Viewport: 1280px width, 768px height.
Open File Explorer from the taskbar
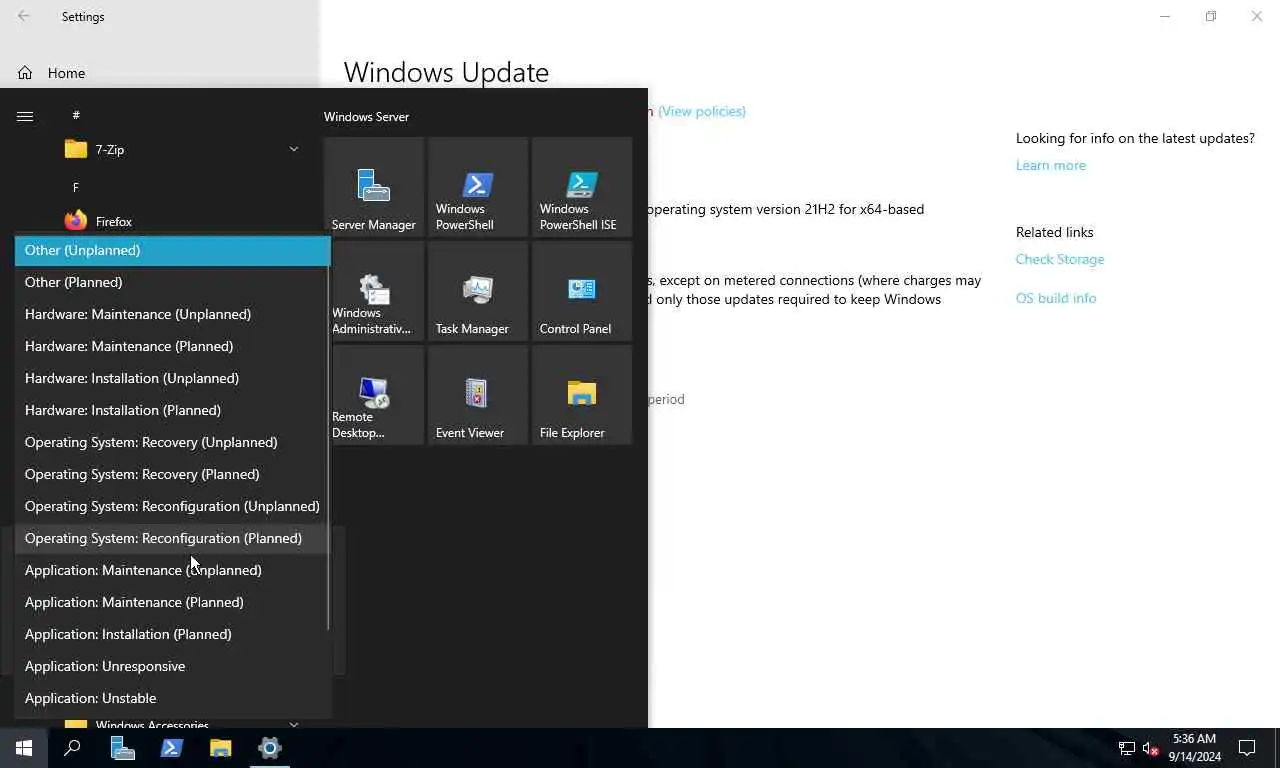click(220, 748)
